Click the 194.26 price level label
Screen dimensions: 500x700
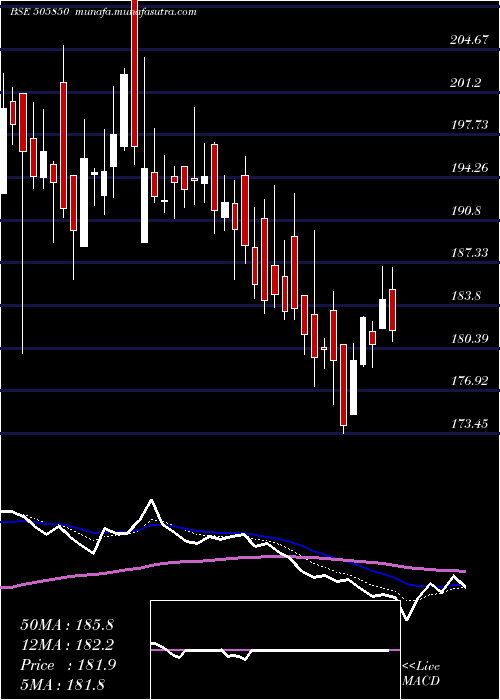[x=469, y=168]
